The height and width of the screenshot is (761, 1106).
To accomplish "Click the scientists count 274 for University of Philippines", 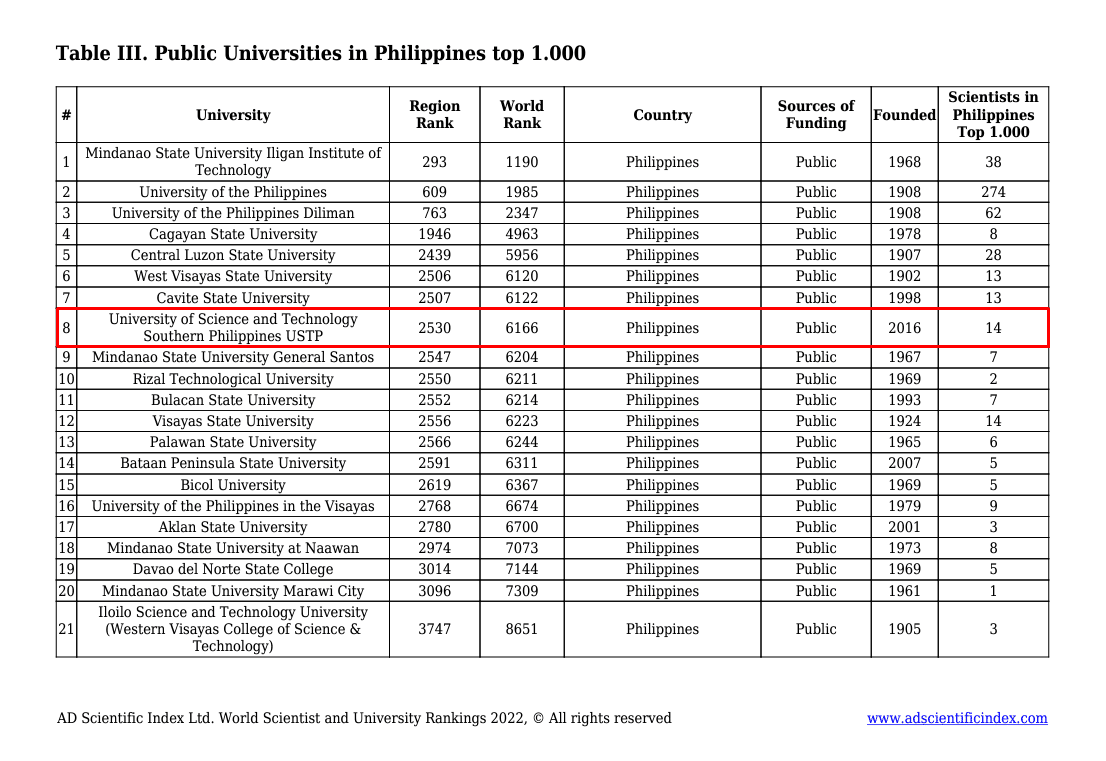I will coord(993,192).
